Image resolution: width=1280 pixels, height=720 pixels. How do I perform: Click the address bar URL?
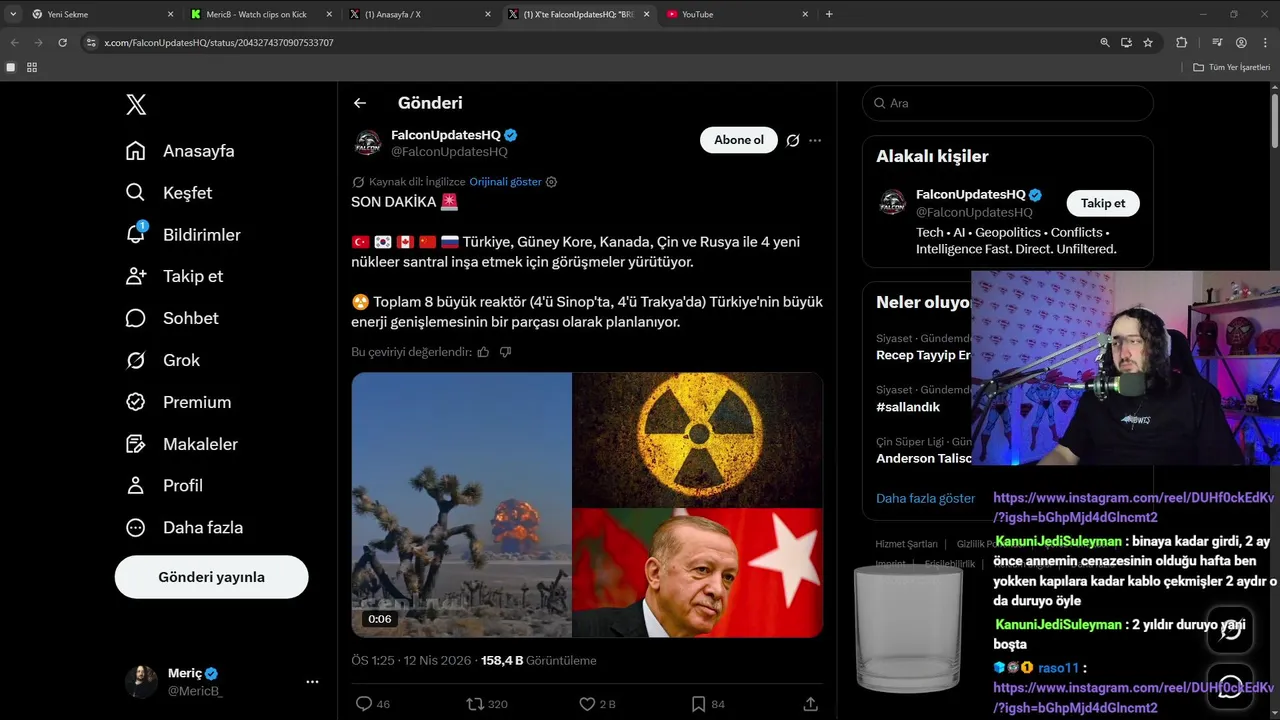click(x=219, y=43)
